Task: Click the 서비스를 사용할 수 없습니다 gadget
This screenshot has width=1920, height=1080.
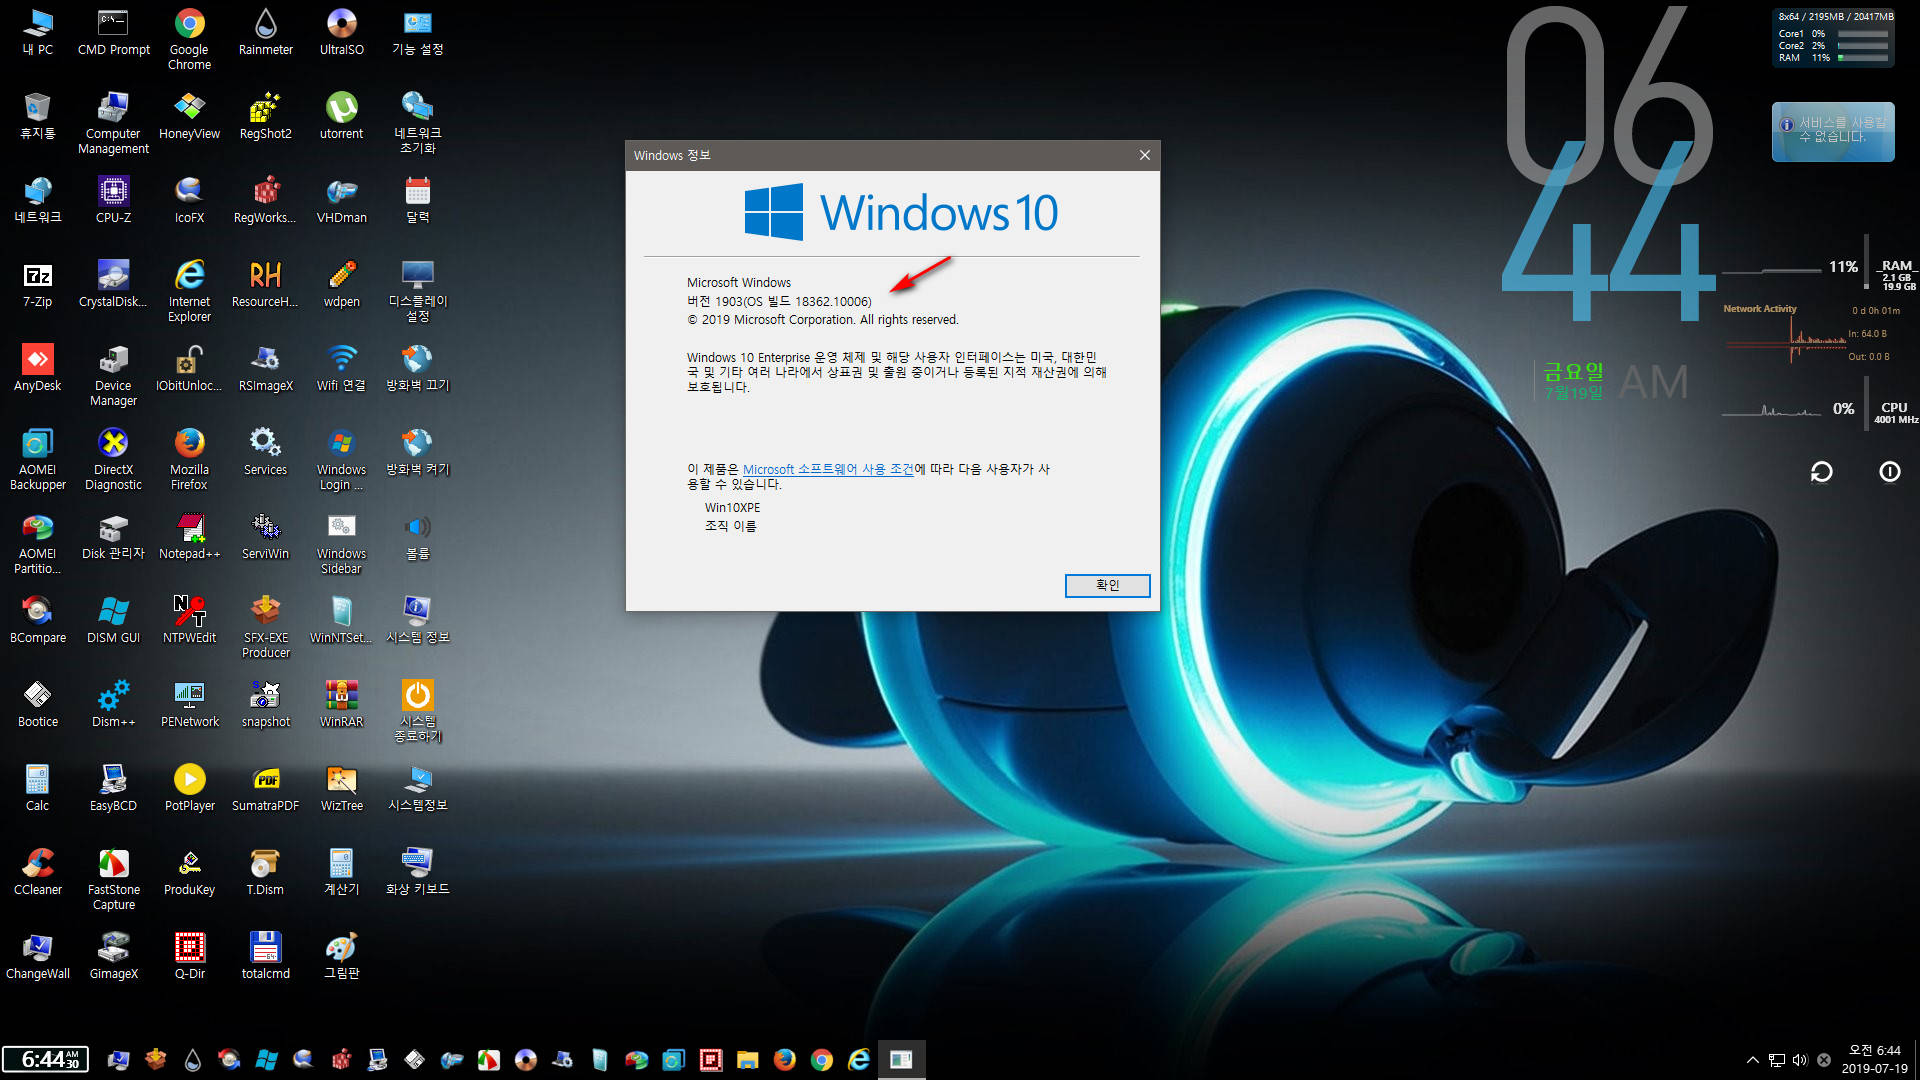Action: tap(1833, 131)
